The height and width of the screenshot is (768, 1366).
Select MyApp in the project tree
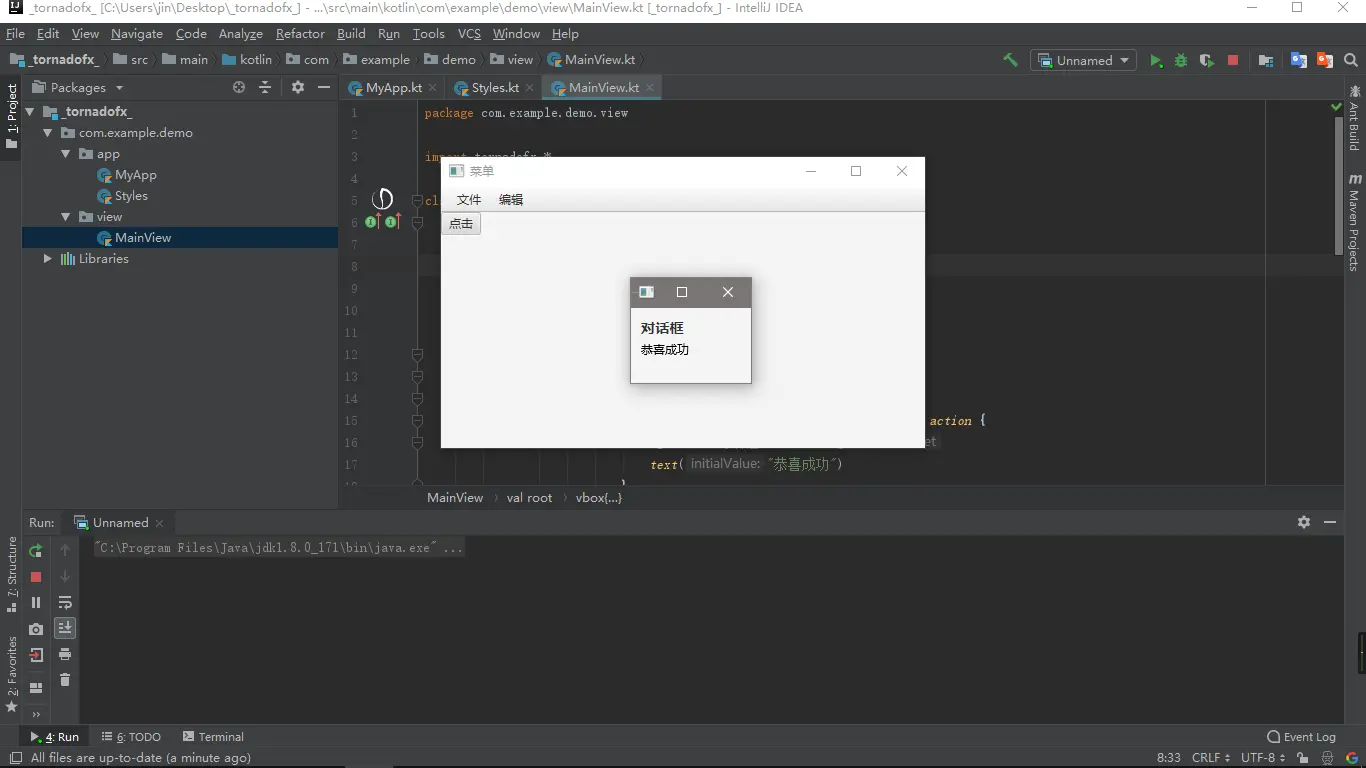click(x=135, y=175)
